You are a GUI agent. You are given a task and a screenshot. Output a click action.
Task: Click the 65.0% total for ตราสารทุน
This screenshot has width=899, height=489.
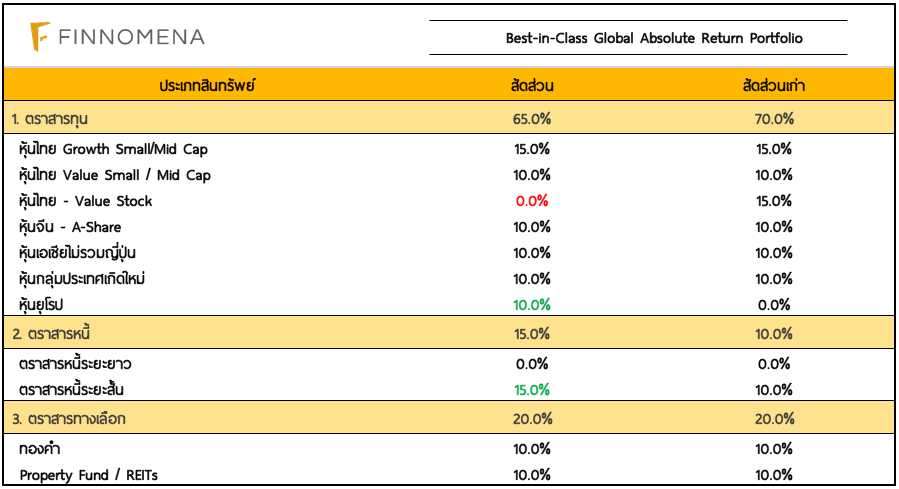click(x=532, y=119)
